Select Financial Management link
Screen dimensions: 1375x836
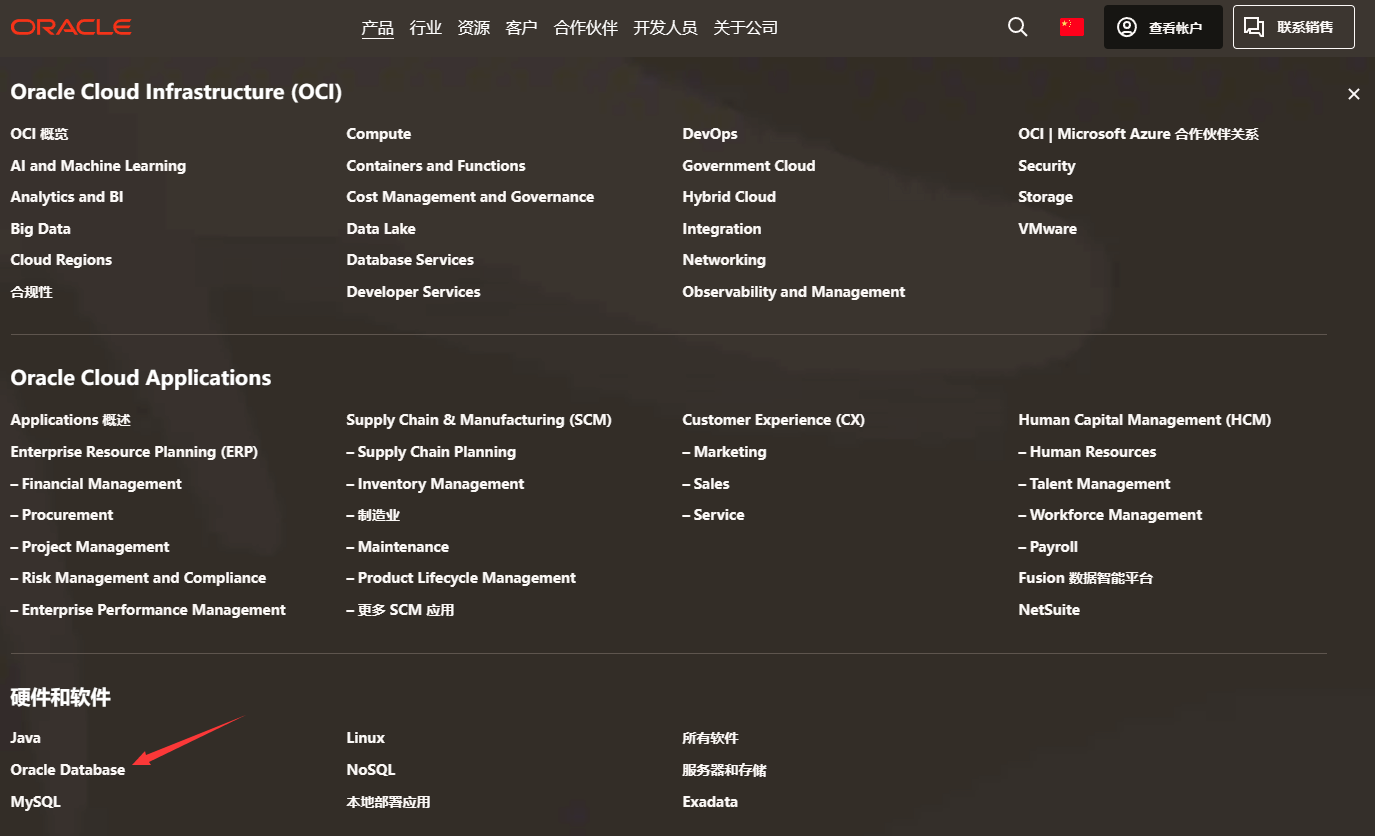[x=96, y=484]
